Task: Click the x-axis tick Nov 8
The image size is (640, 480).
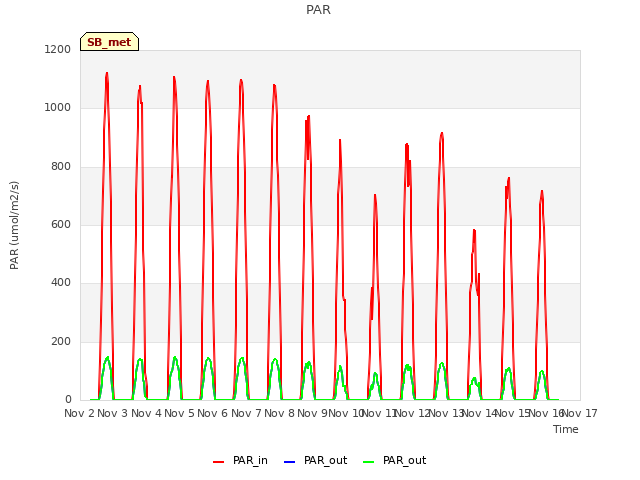Action: click(279, 413)
